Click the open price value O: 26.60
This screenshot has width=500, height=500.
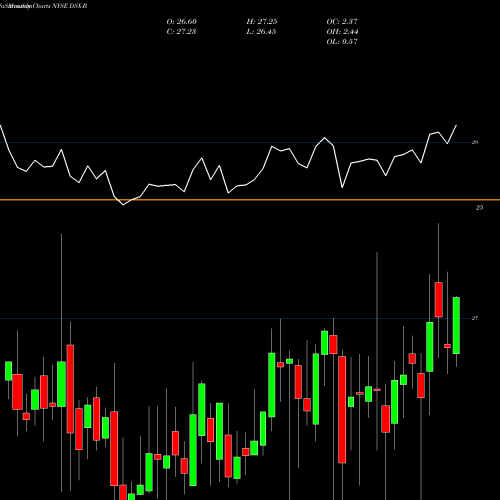click(x=182, y=22)
